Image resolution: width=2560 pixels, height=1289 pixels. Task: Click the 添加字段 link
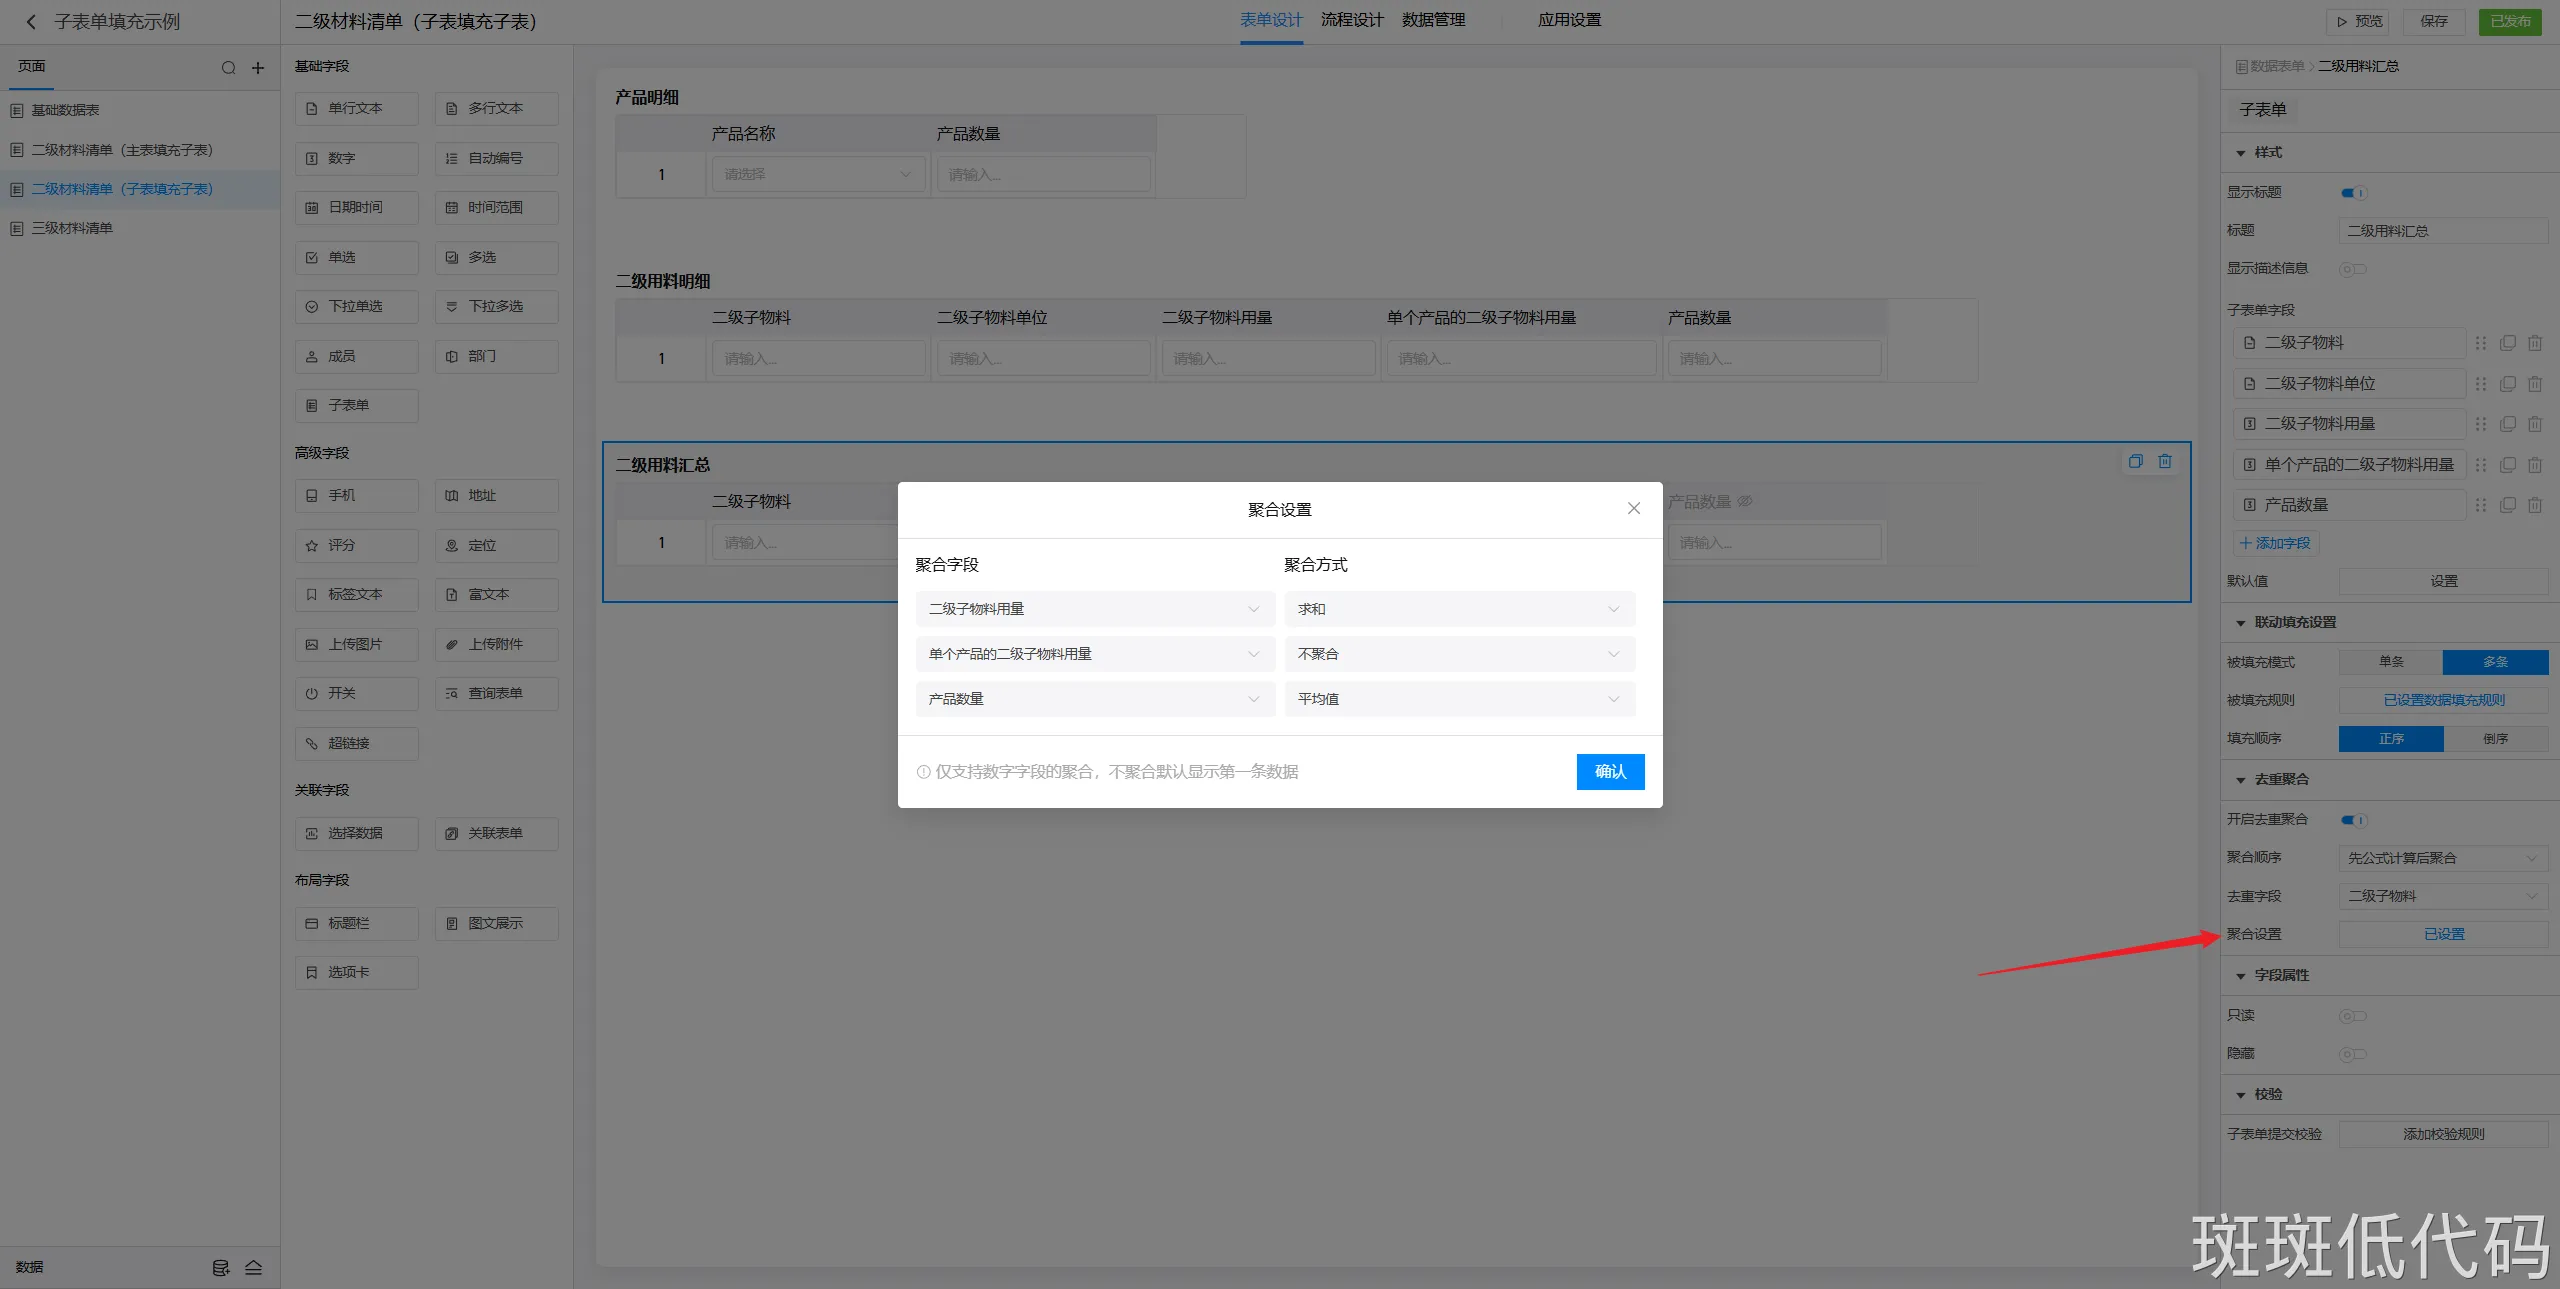(2275, 543)
